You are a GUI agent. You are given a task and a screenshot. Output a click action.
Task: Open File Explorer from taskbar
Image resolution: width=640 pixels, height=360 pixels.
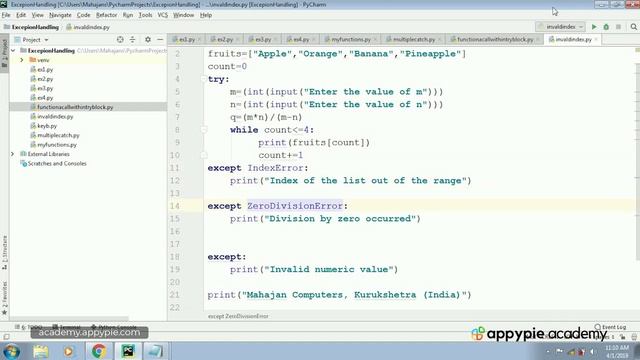[x=40, y=351]
